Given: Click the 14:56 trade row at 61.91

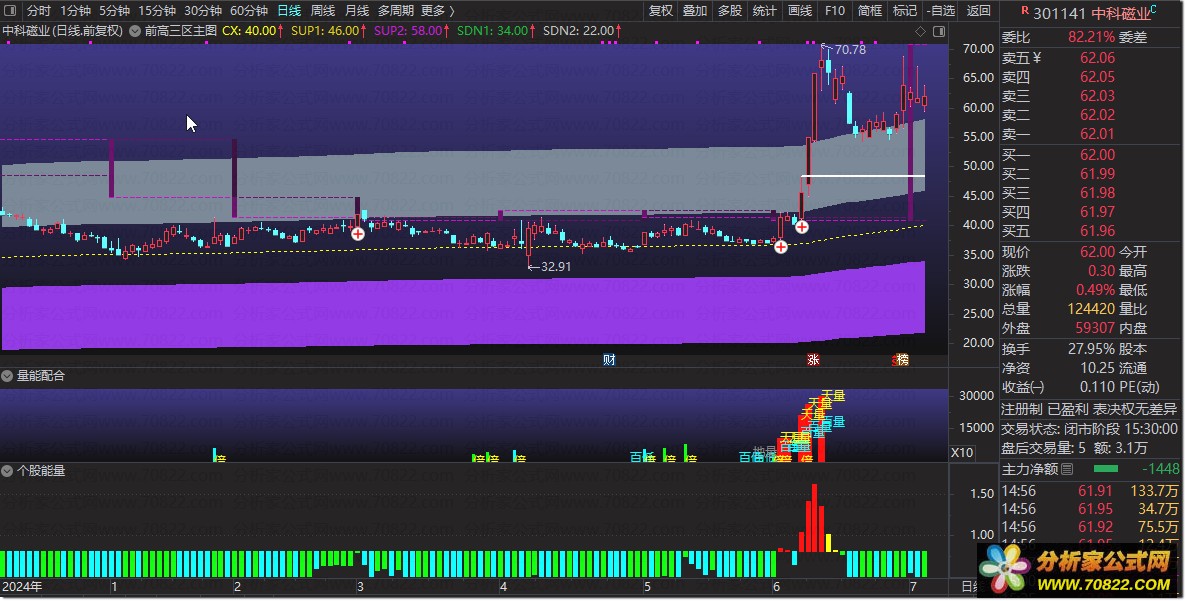Looking at the screenshot, I should pyautogui.click(x=1089, y=490).
